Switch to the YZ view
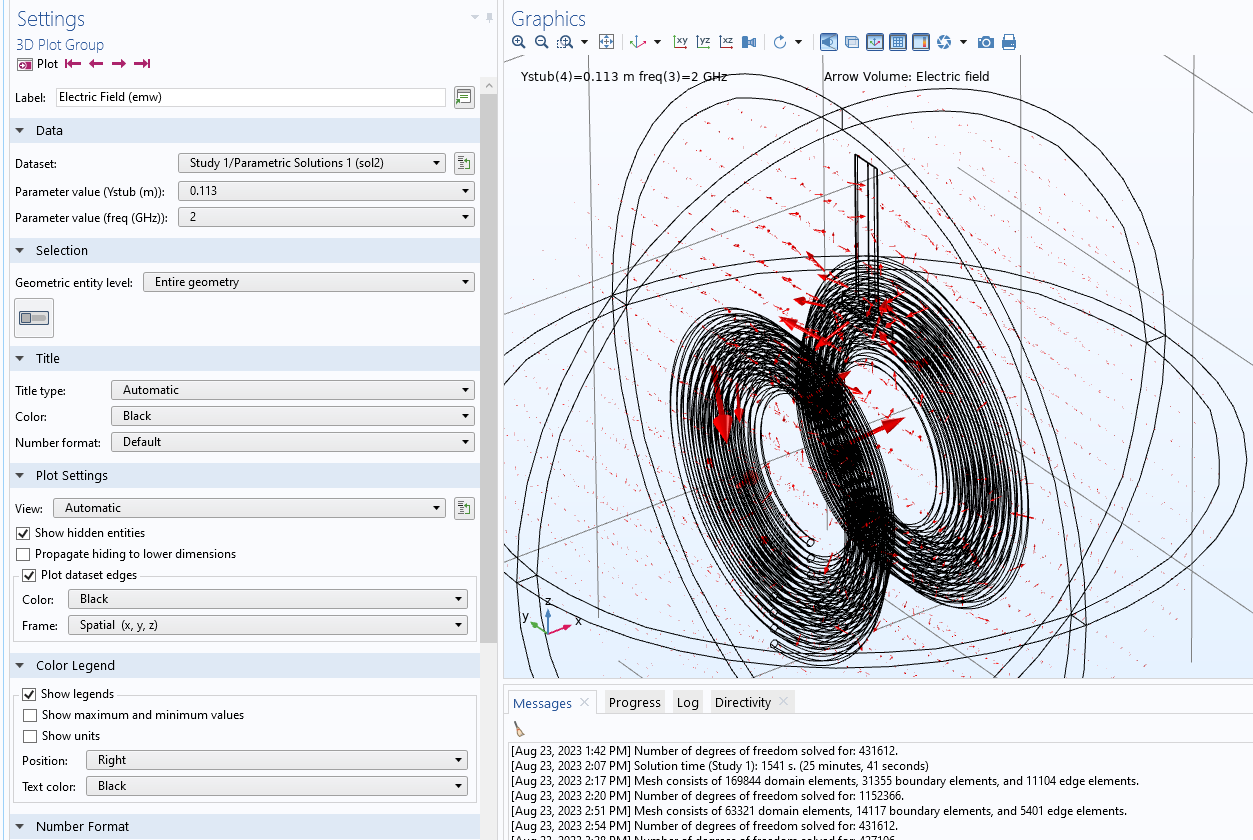This screenshot has height=840, width=1253. (x=704, y=42)
